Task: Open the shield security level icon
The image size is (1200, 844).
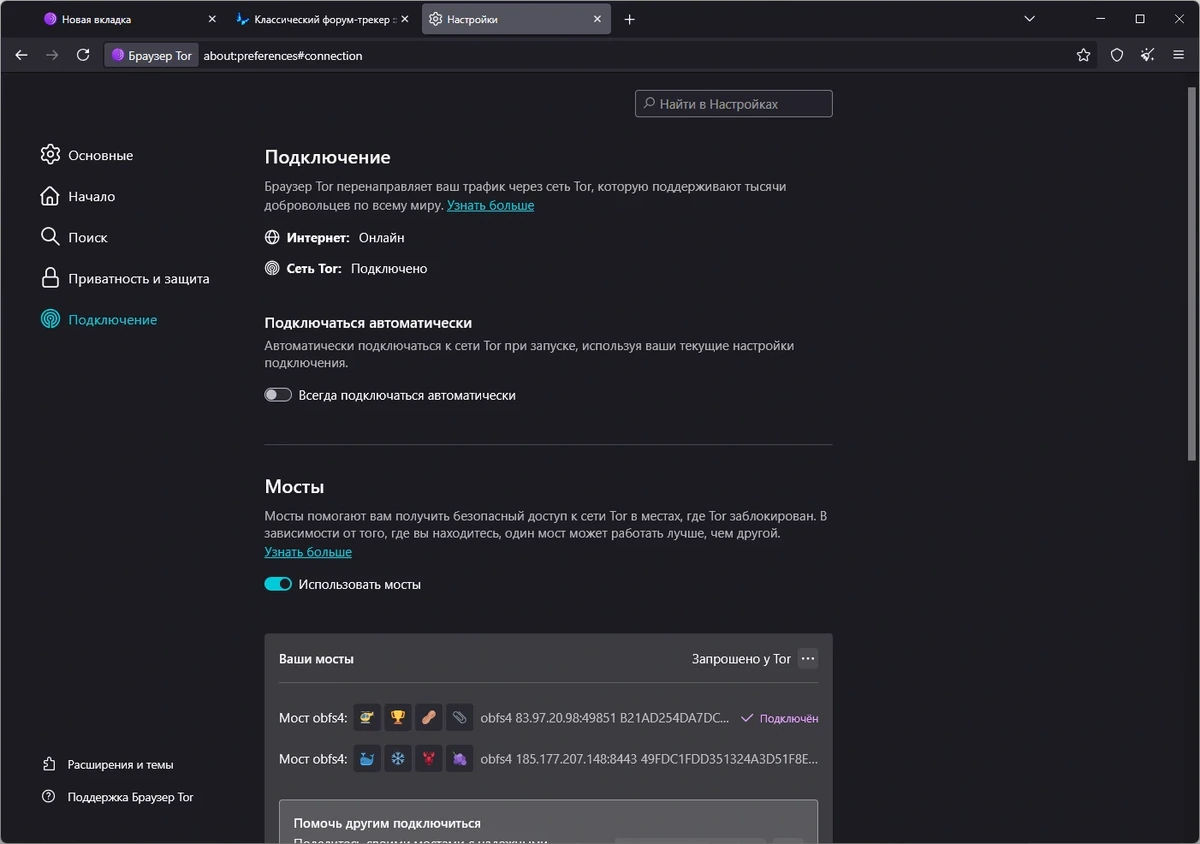Action: click(1117, 56)
